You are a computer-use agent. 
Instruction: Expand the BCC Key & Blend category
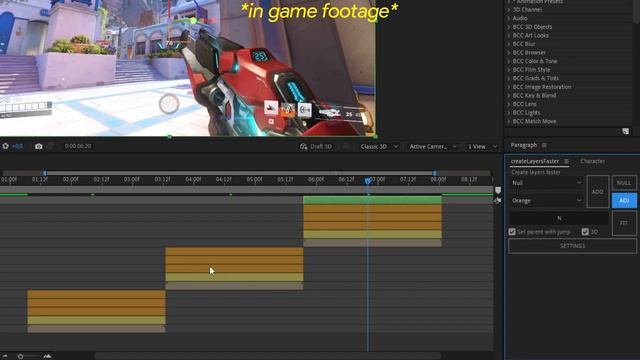click(x=509, y=96)
